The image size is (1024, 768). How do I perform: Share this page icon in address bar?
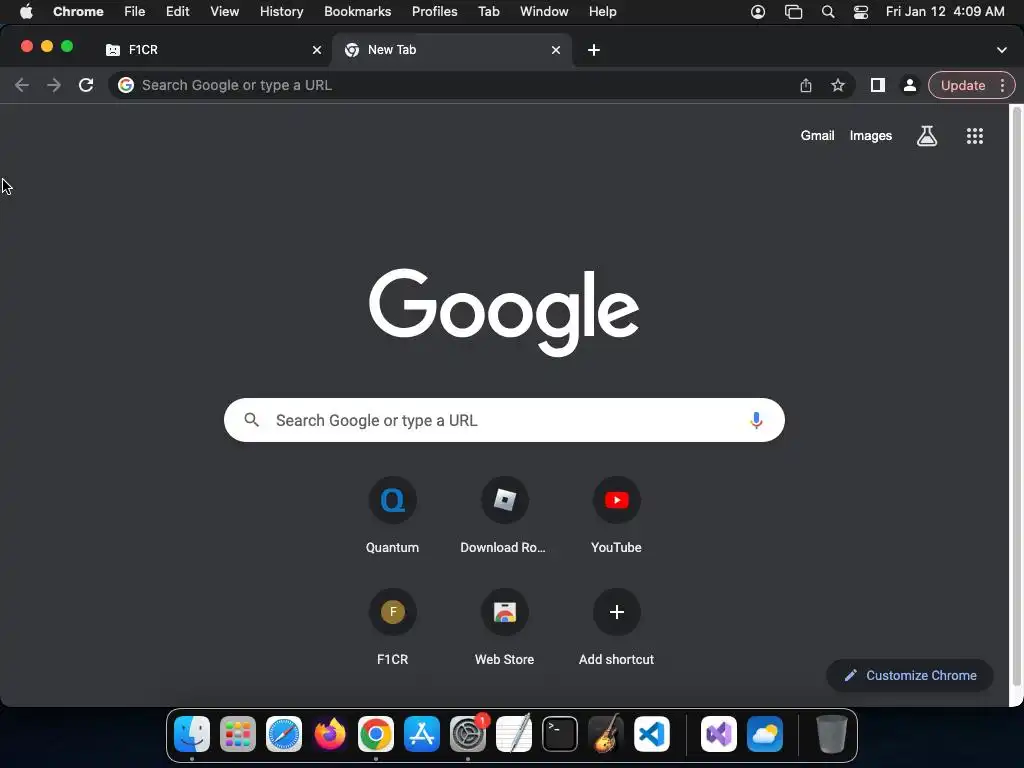[x=806, y=85]
